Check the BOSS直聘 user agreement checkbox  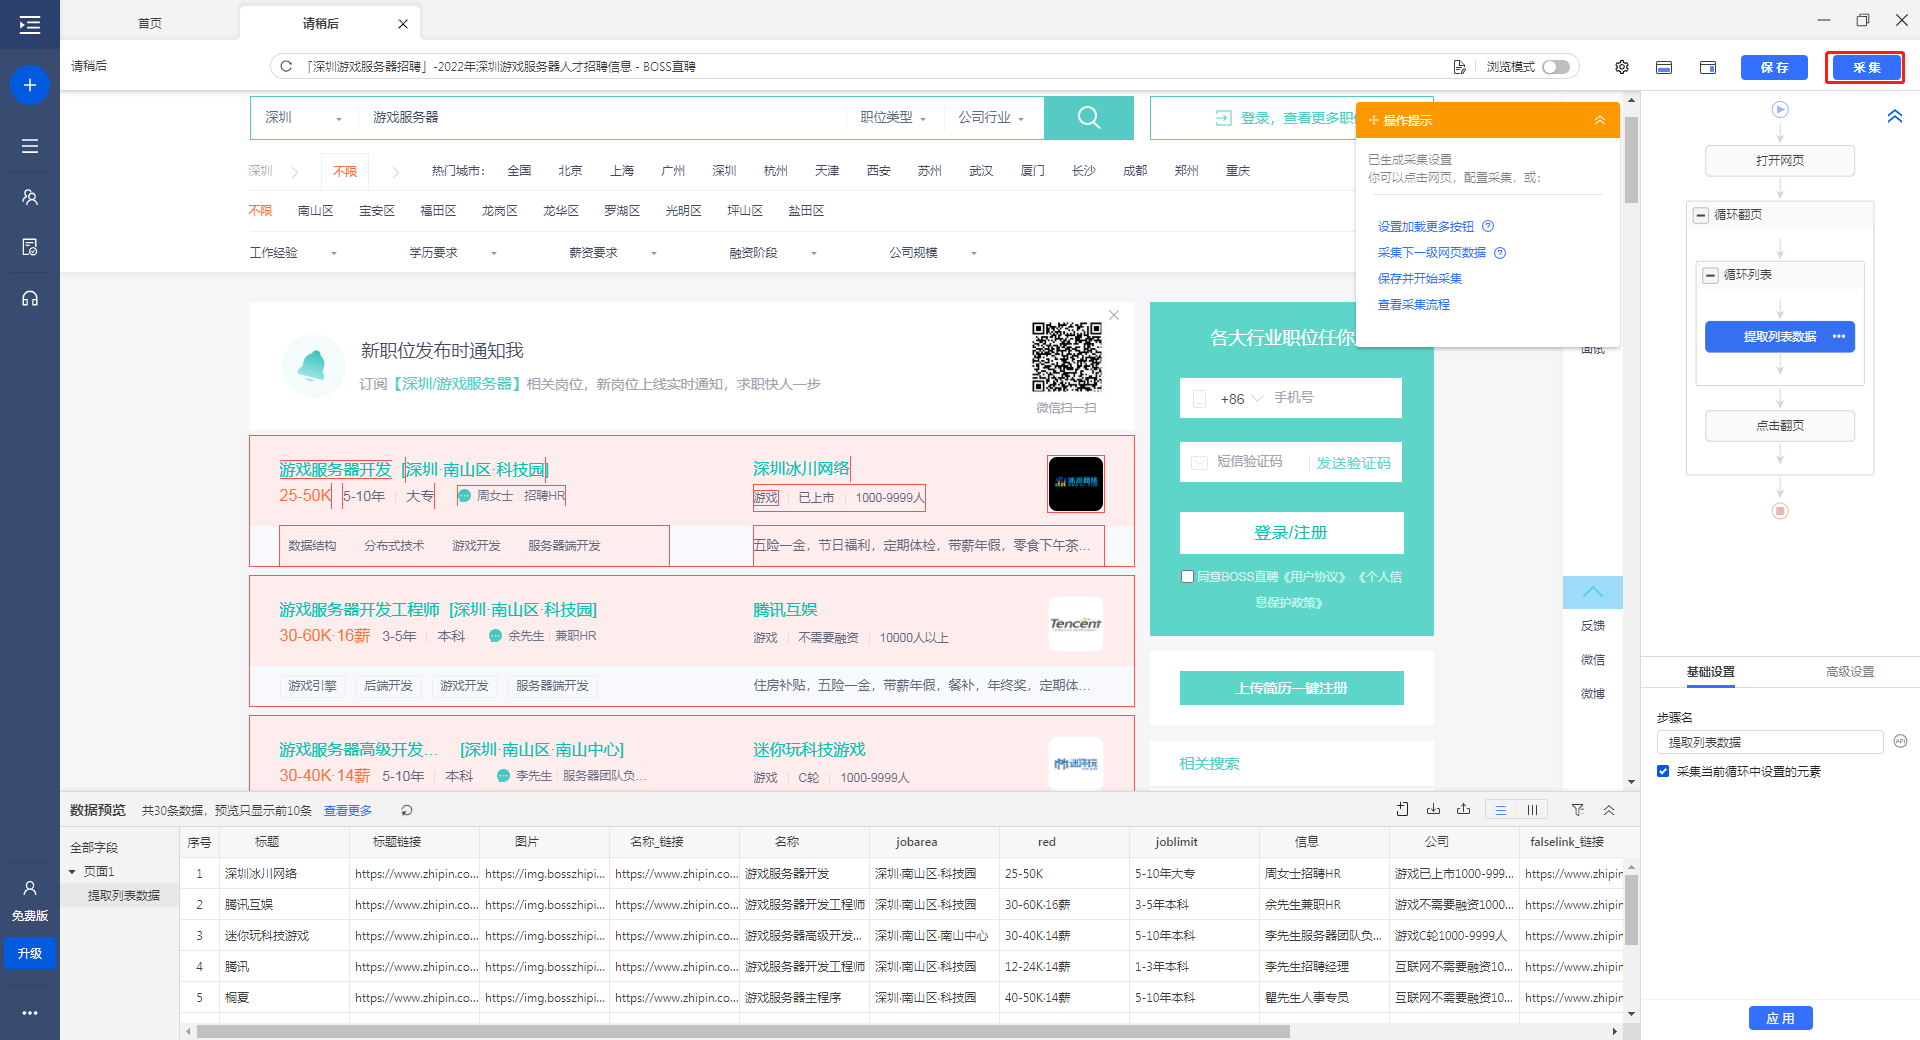[x=1187, y=577]
